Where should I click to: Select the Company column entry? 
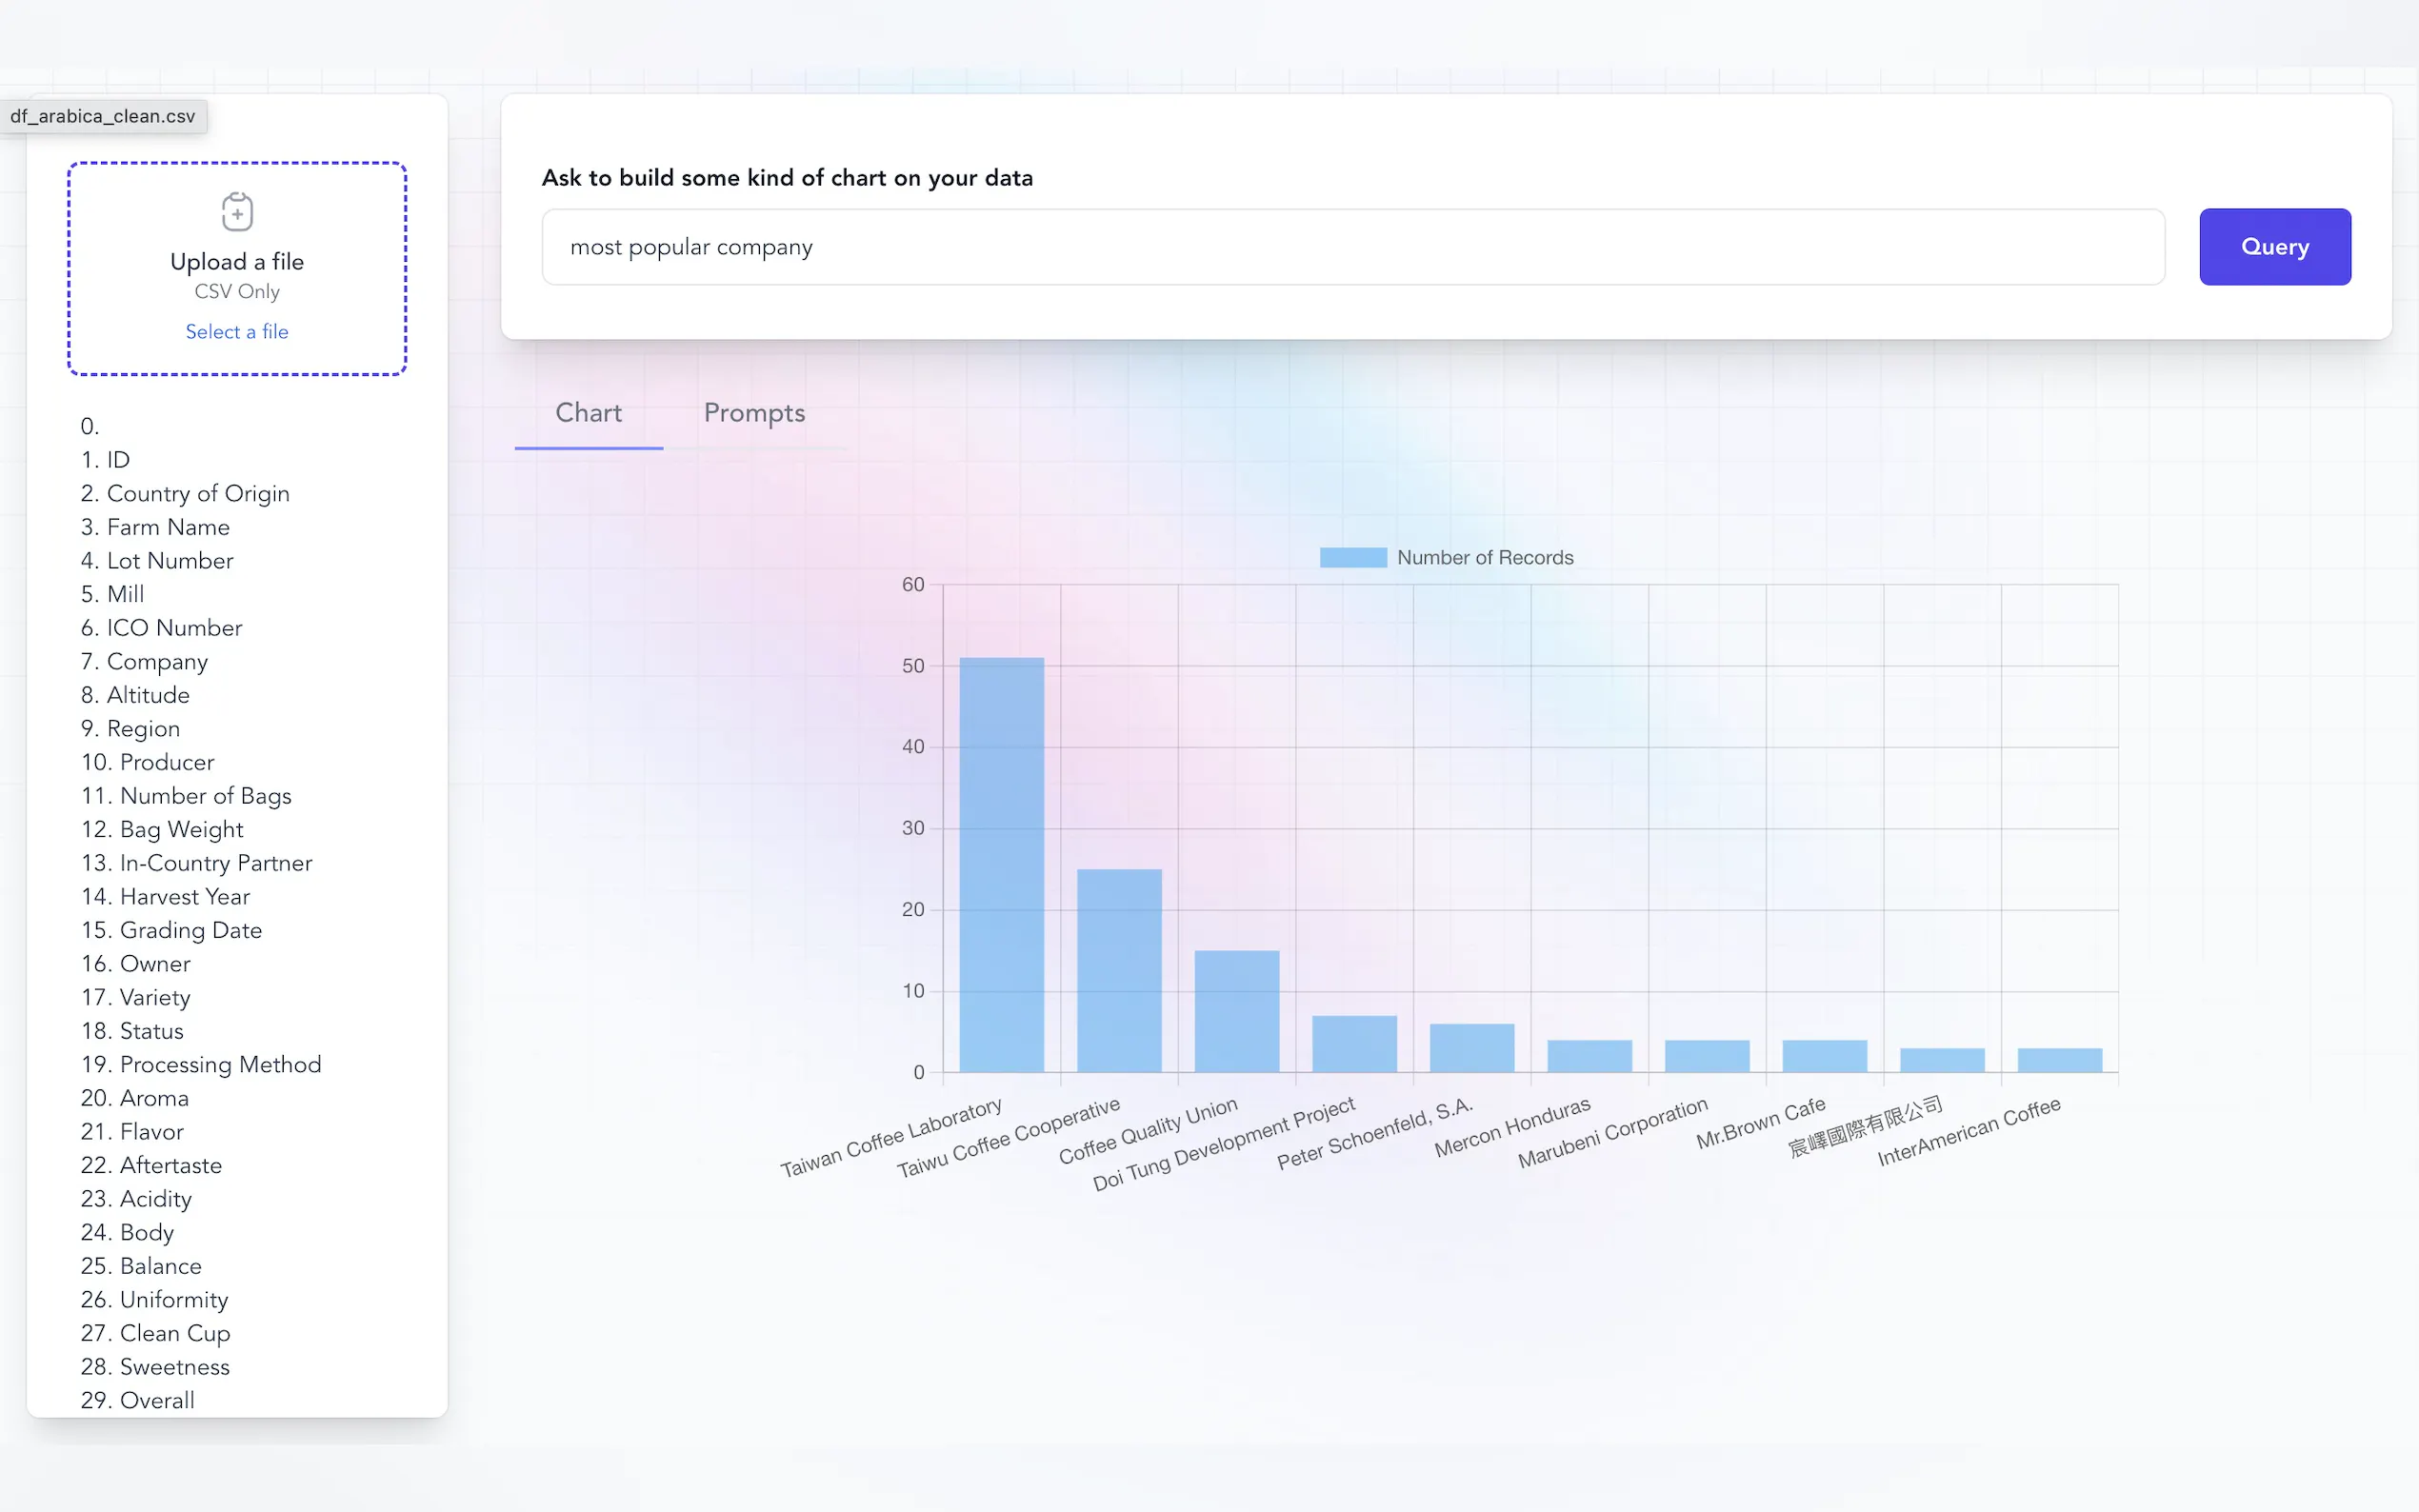point(156,661)
